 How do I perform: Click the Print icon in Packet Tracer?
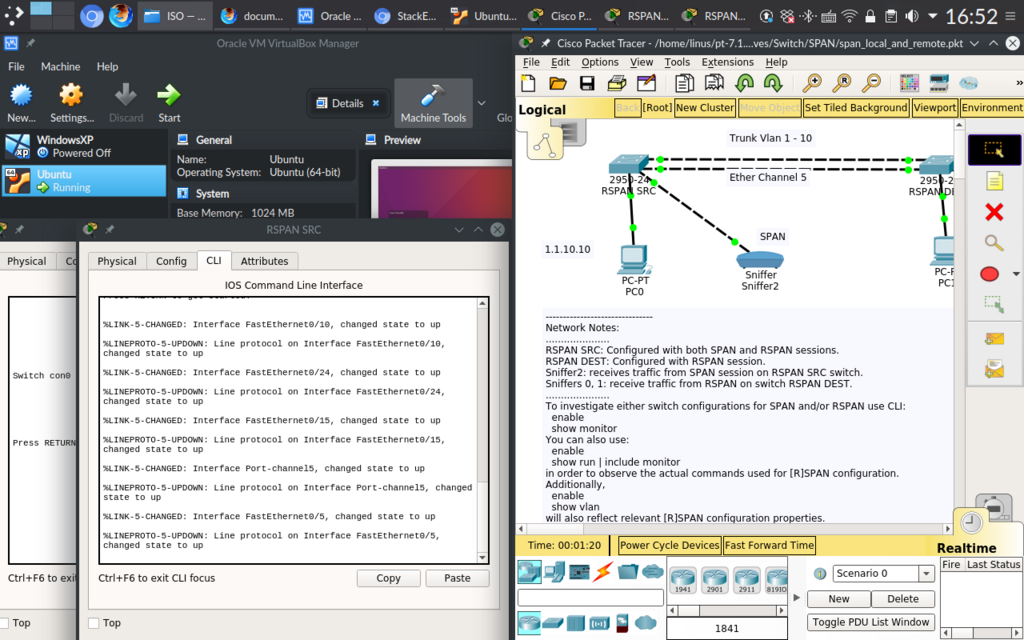[x=616, y=83]
